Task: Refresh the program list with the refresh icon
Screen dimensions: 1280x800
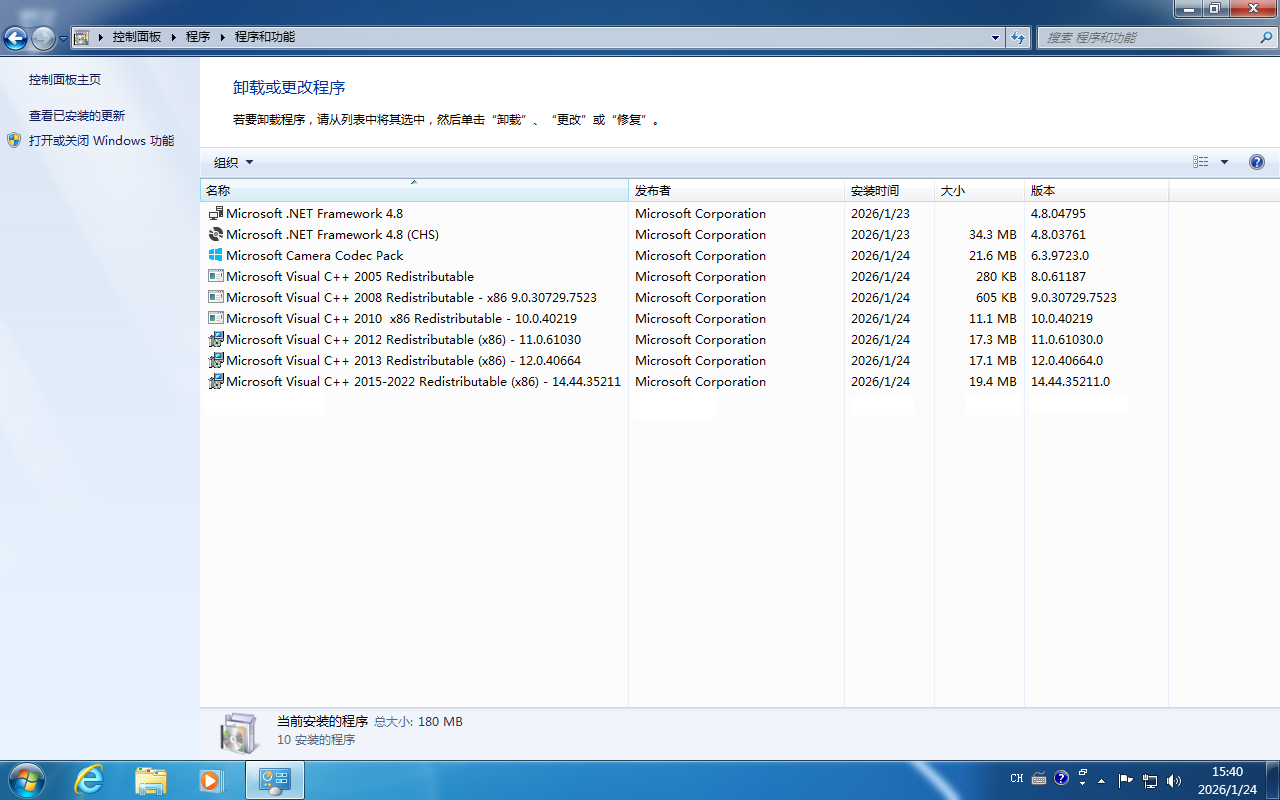Action: coord(1019,37)
